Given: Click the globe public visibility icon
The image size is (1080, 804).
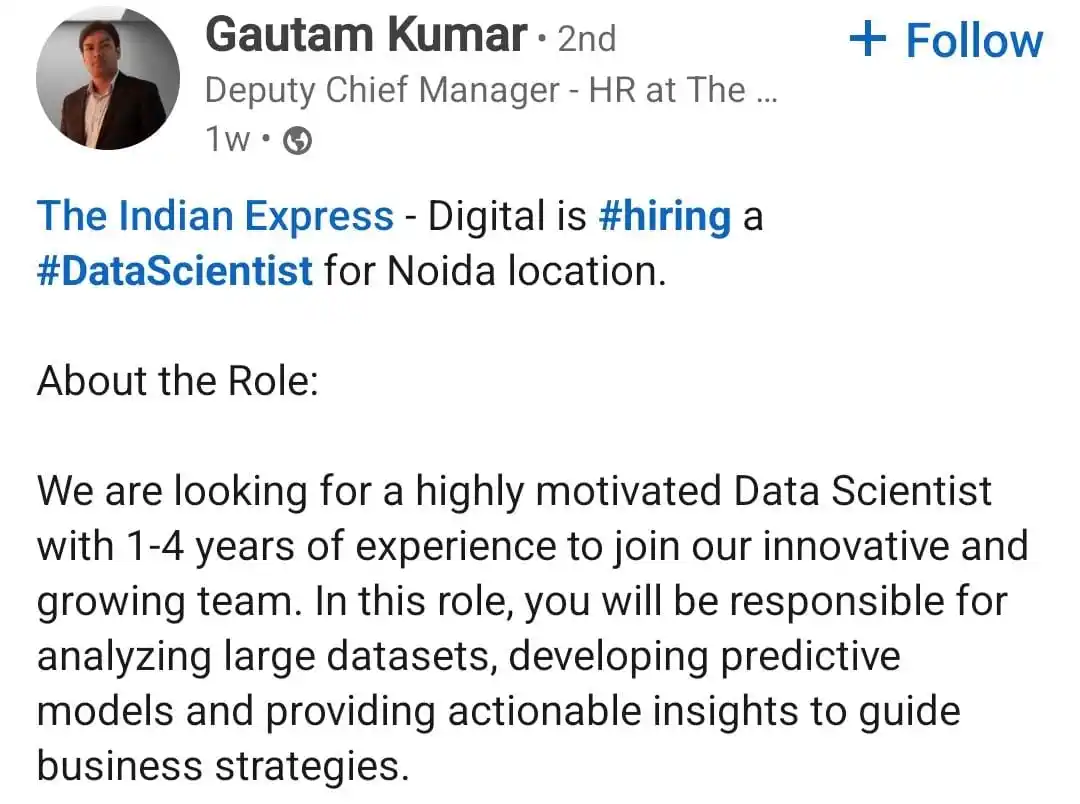Looking at the screenshot, I should tap(298, 141).
